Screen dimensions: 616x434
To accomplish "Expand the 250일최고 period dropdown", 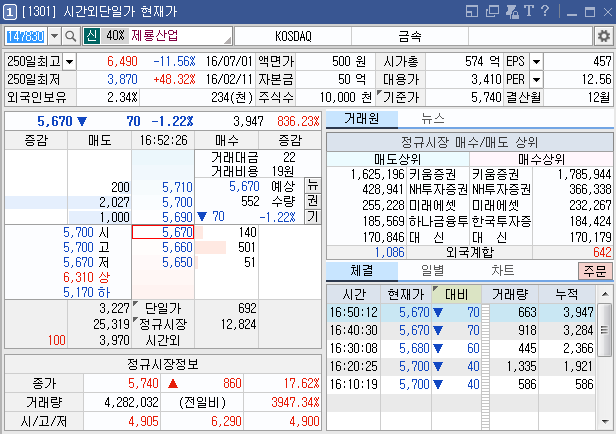I will pyautogui.click(x=69, y=62).
